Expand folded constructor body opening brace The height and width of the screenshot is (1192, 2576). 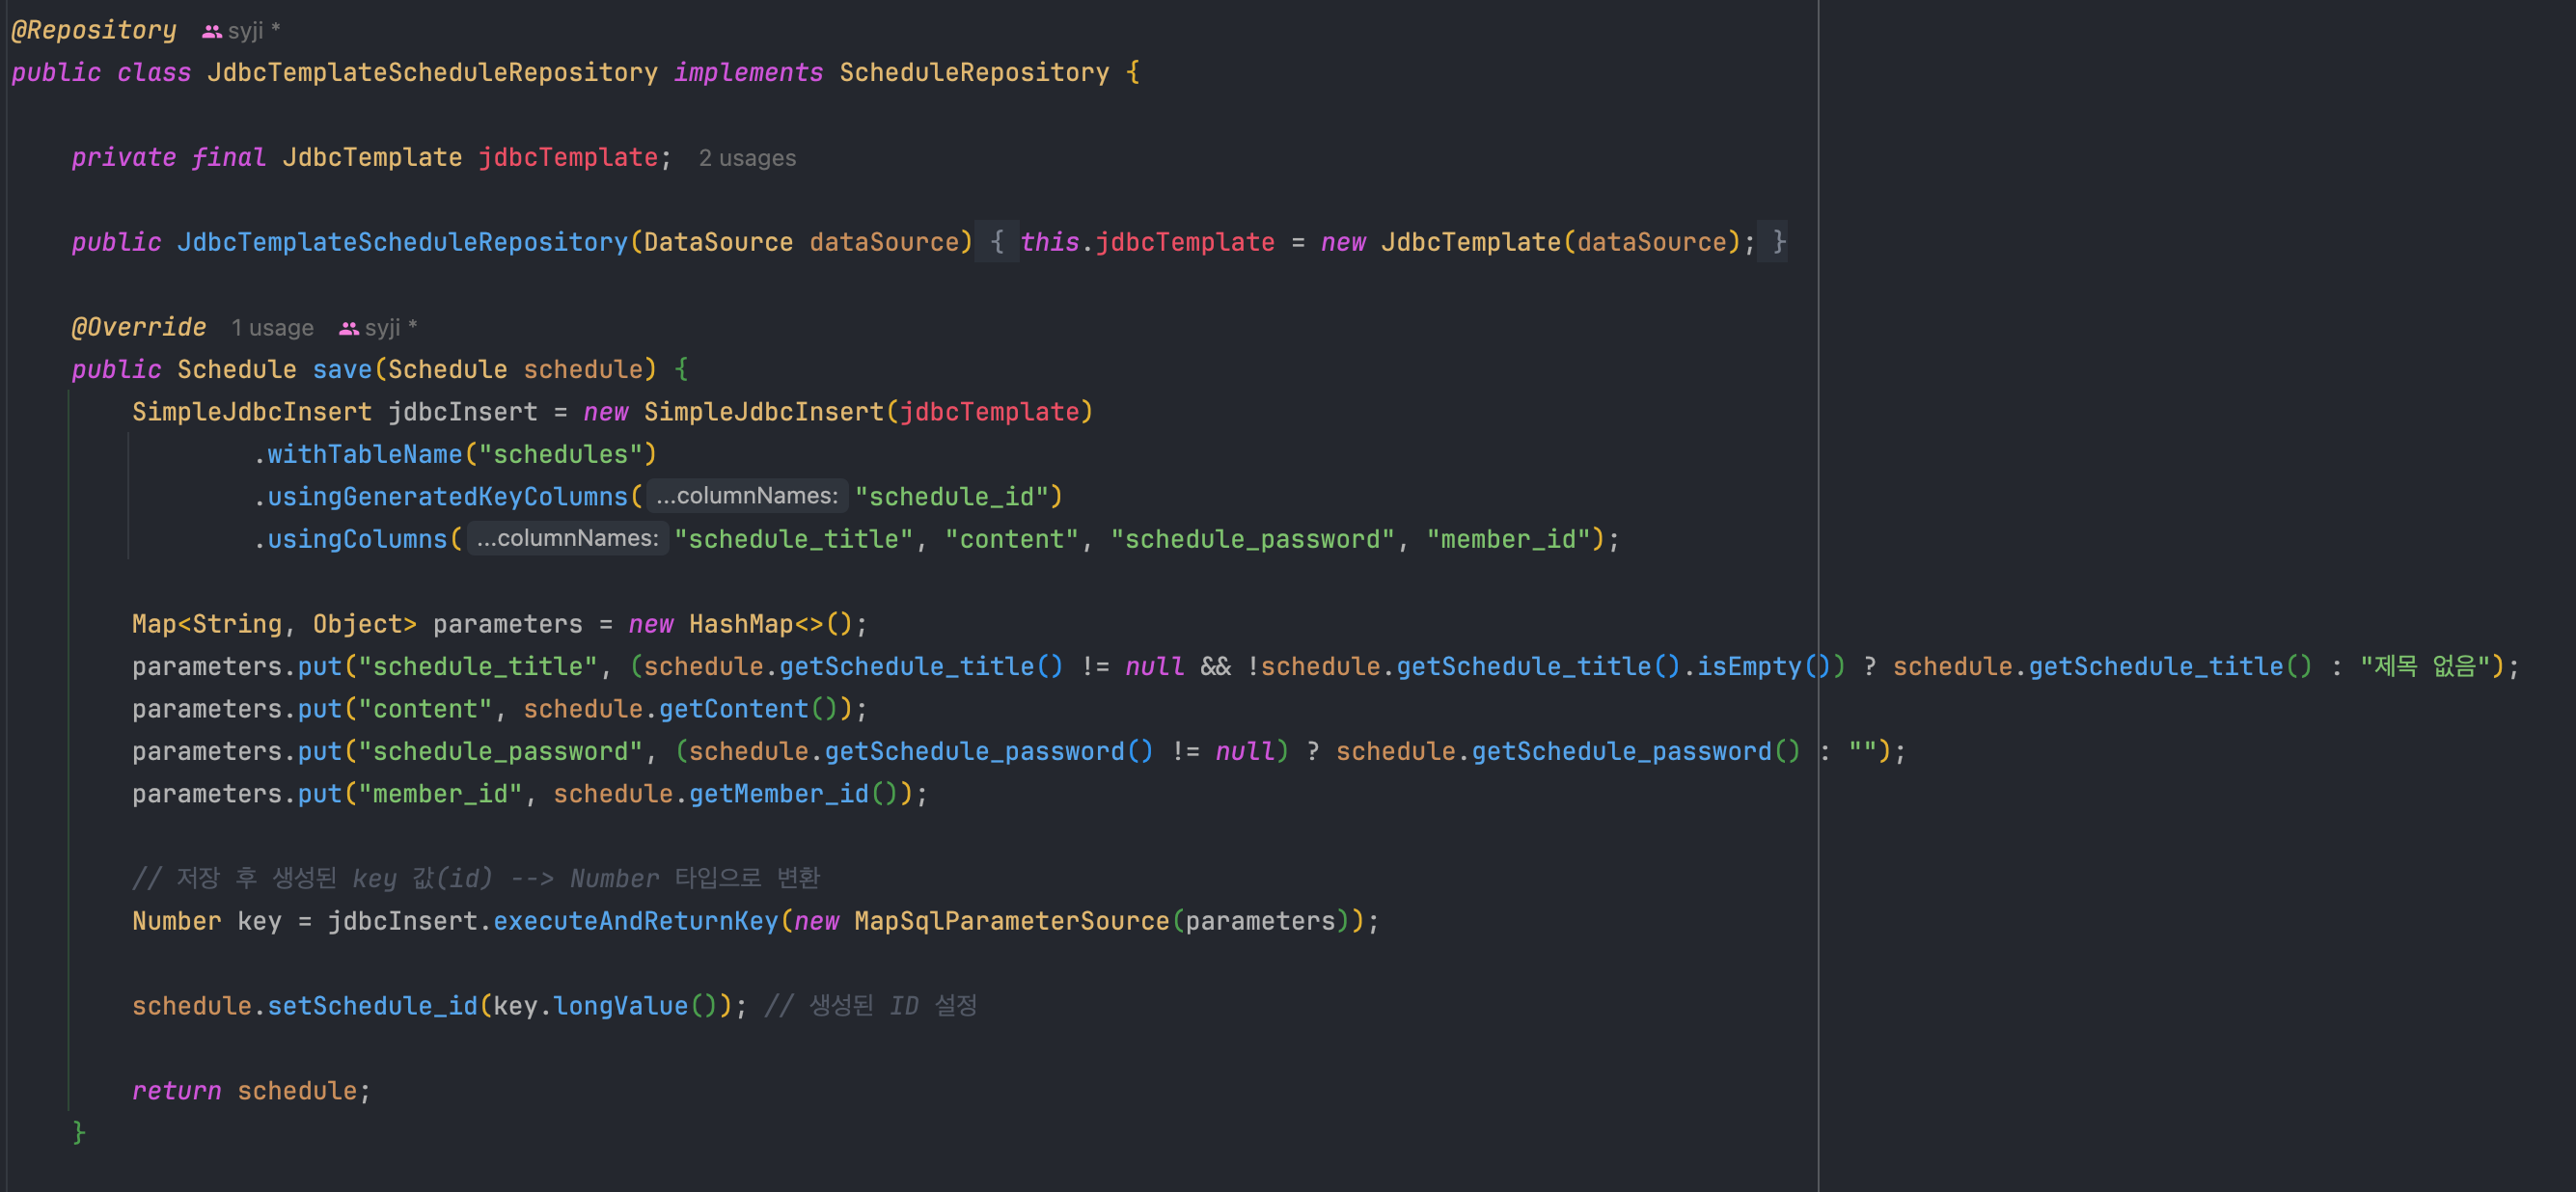[997, 242]
